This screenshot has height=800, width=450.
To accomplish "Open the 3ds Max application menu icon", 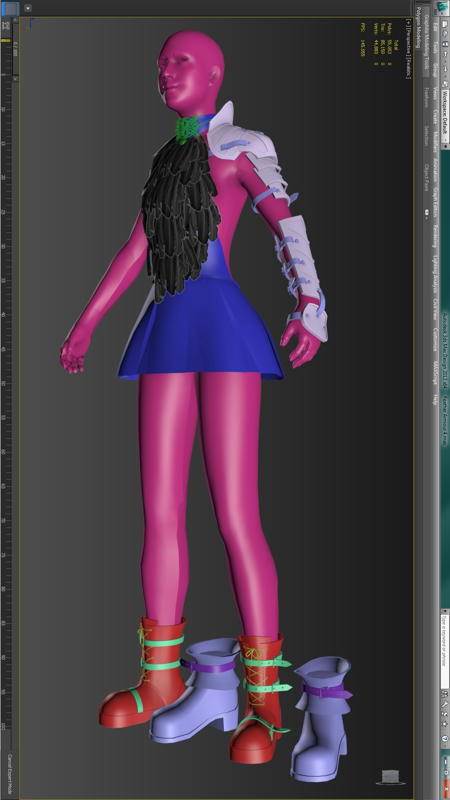I will point(442,7).
